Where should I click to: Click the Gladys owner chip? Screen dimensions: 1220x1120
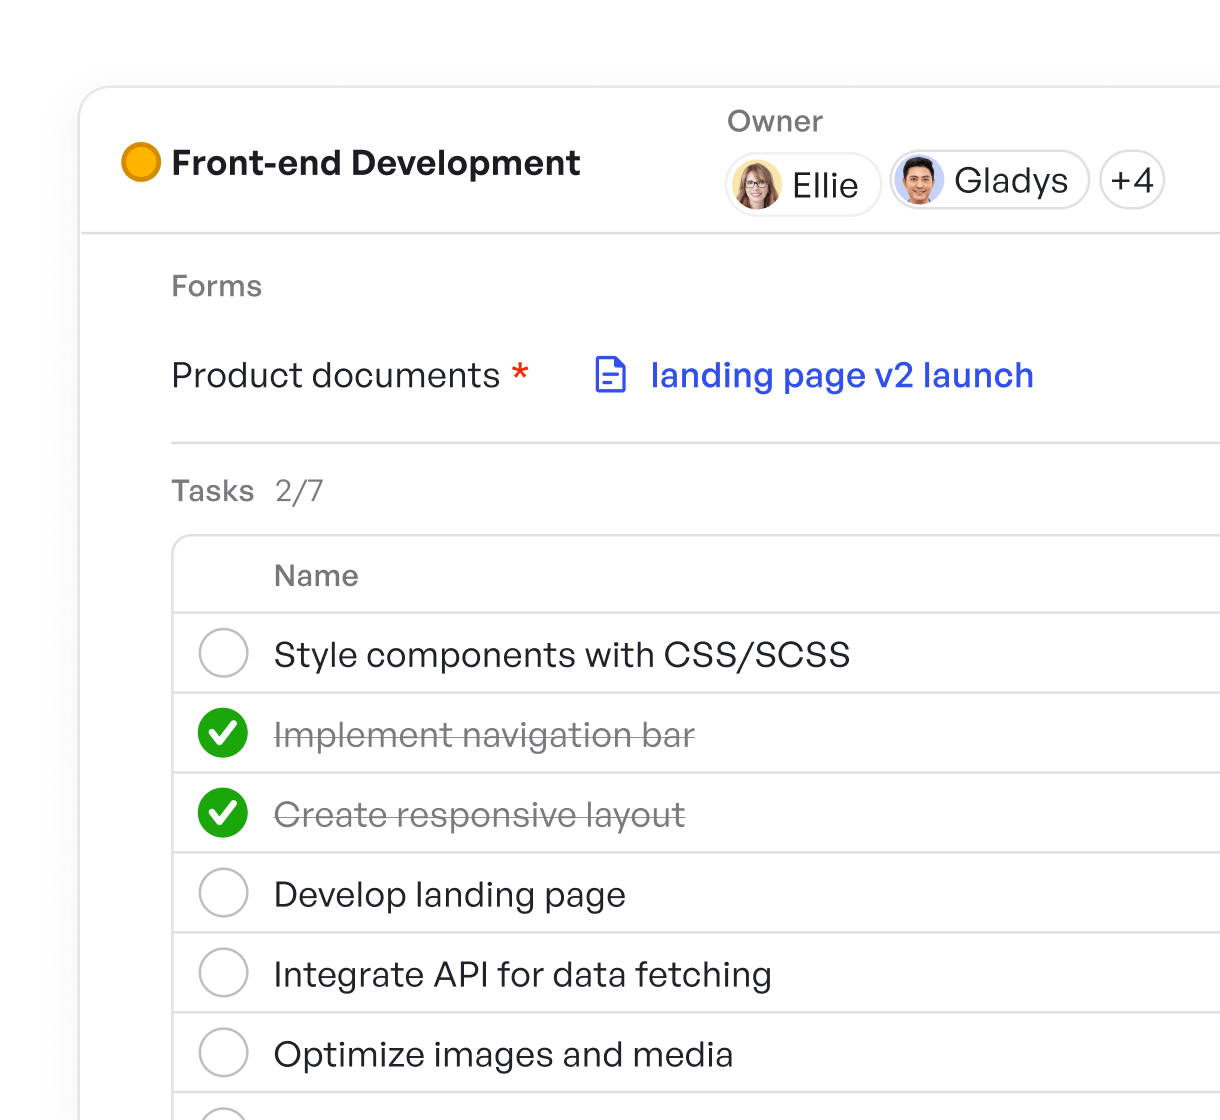pos(990,180)
